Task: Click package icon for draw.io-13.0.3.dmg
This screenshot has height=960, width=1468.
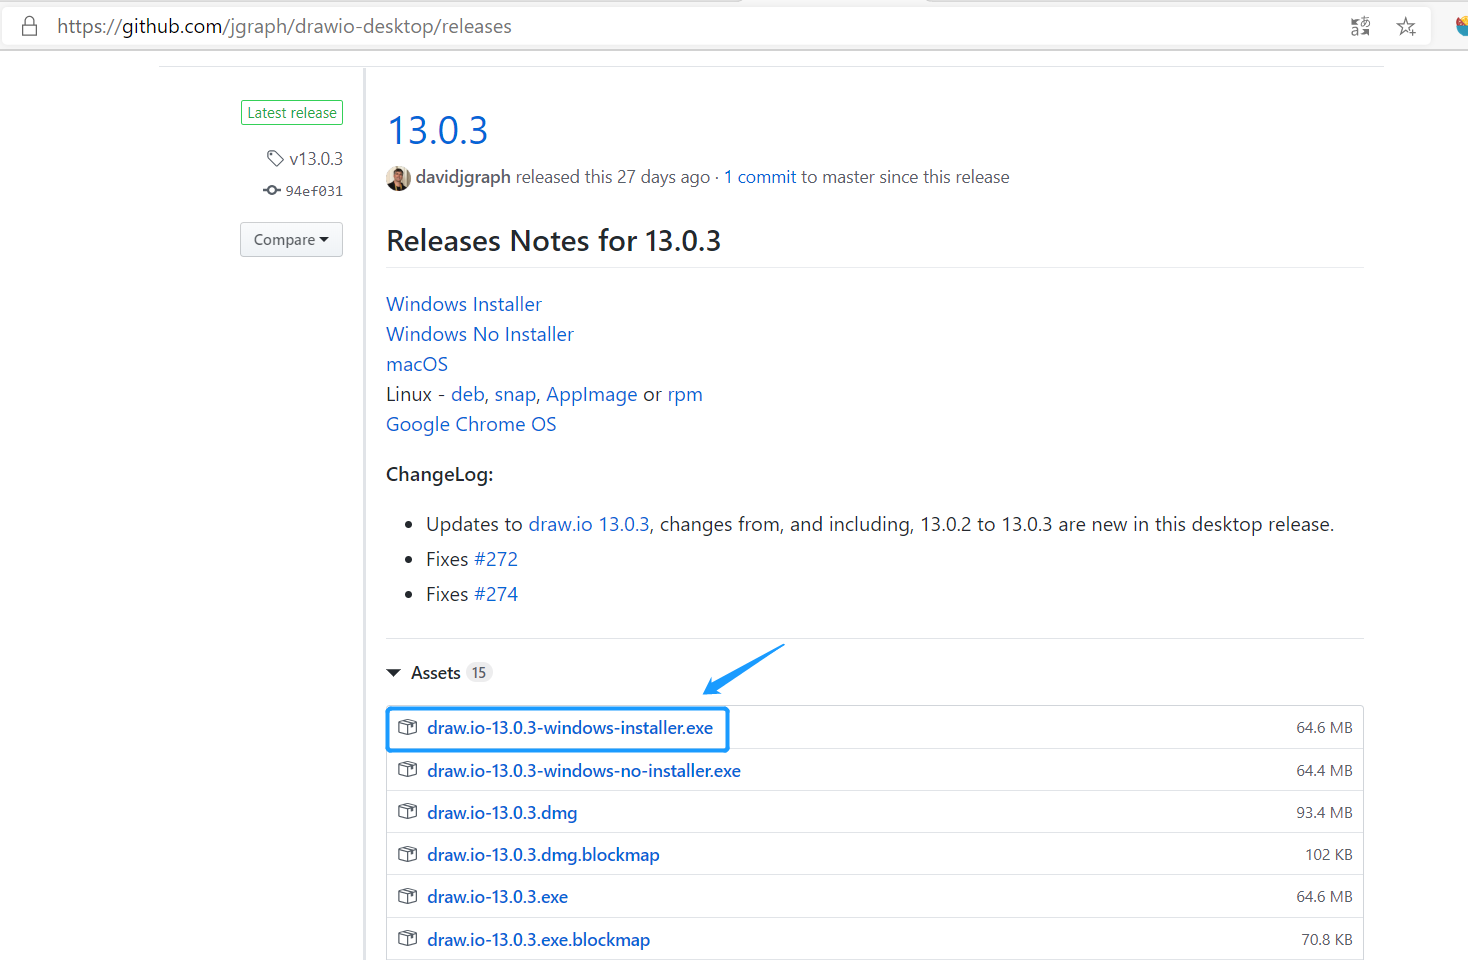Action: click(x=407, y=811)
